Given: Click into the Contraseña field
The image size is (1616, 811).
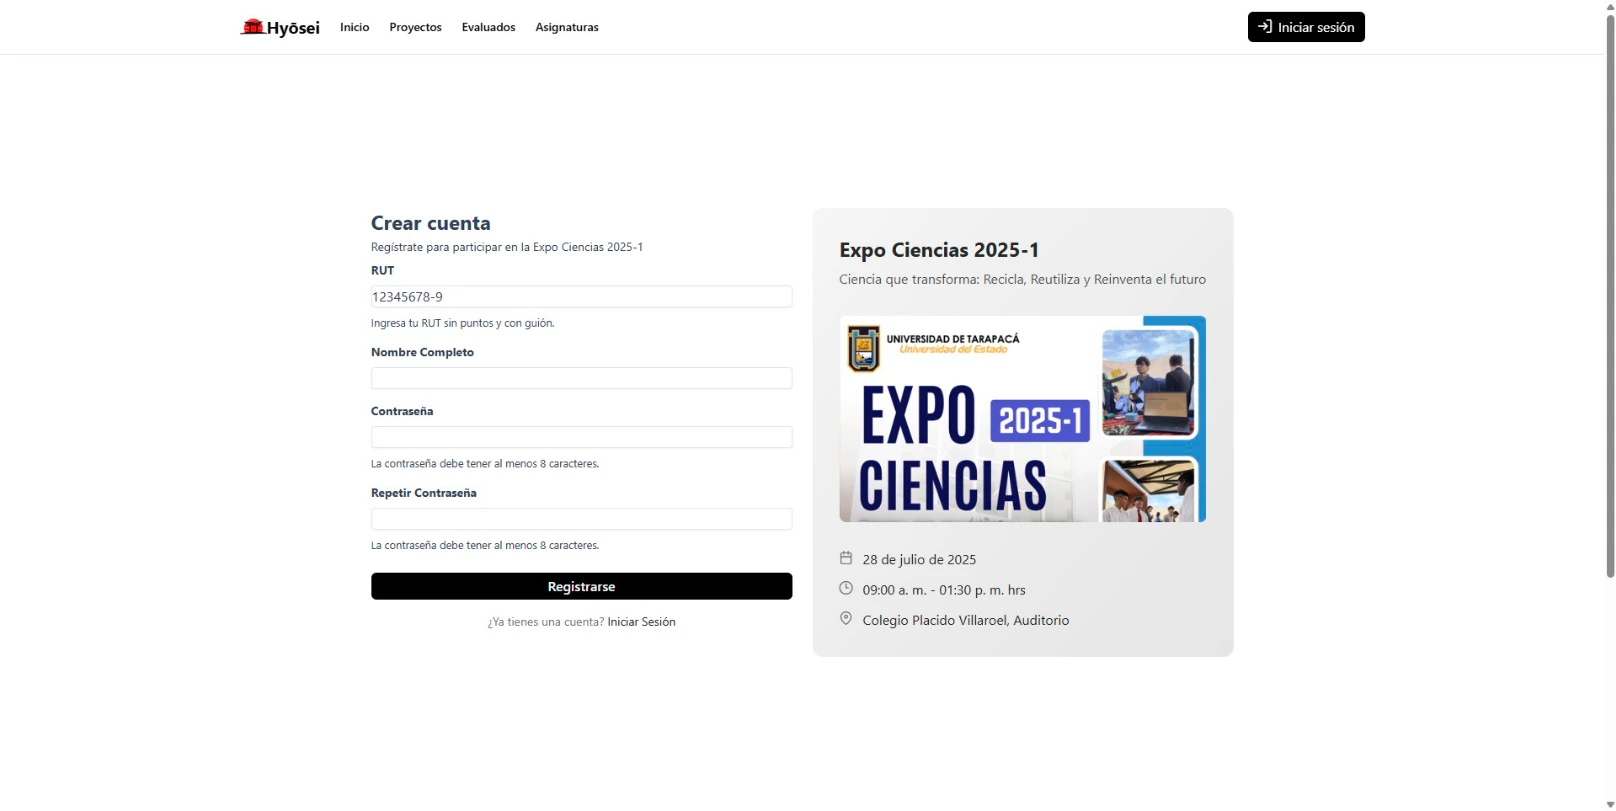Looking at the screenshot, I should pyautogui.click(x=581, y=437).
